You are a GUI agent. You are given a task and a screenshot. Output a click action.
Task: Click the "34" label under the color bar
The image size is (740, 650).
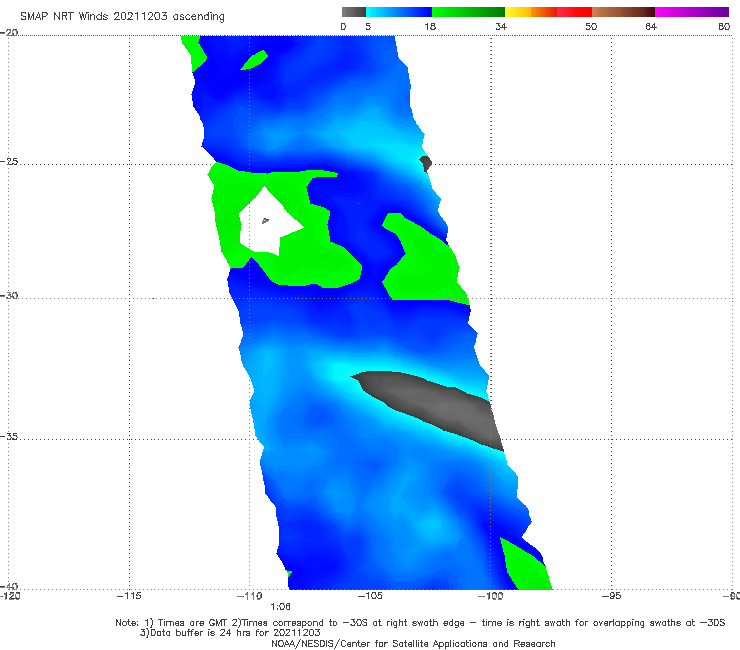[x=501, y=27]
